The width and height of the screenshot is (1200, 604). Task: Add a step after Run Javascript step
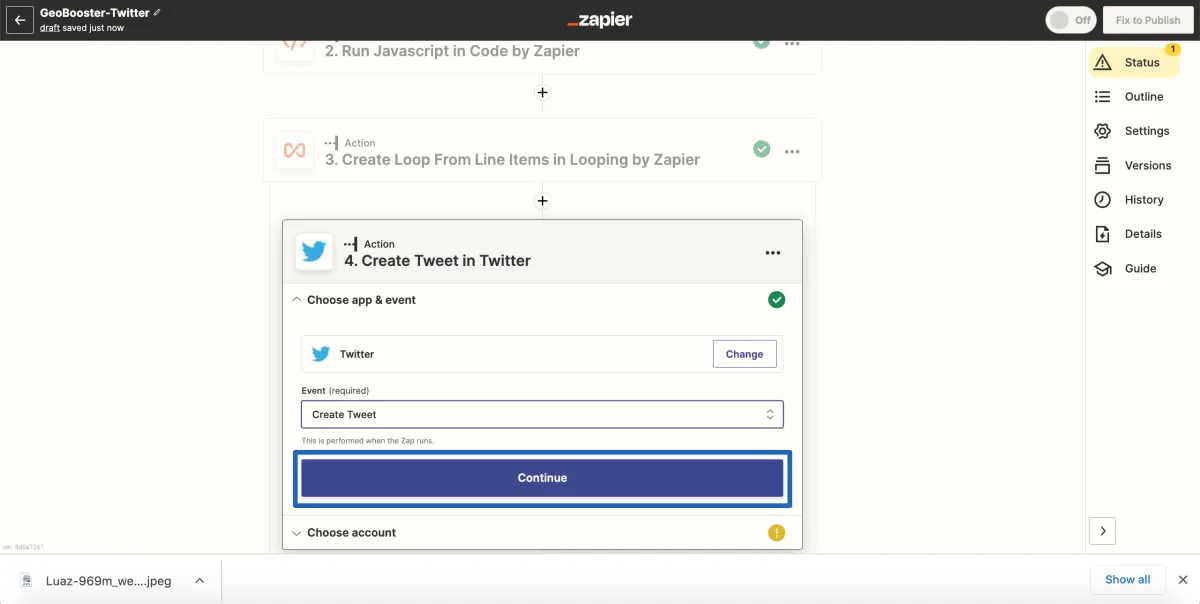tap(542, 92)
